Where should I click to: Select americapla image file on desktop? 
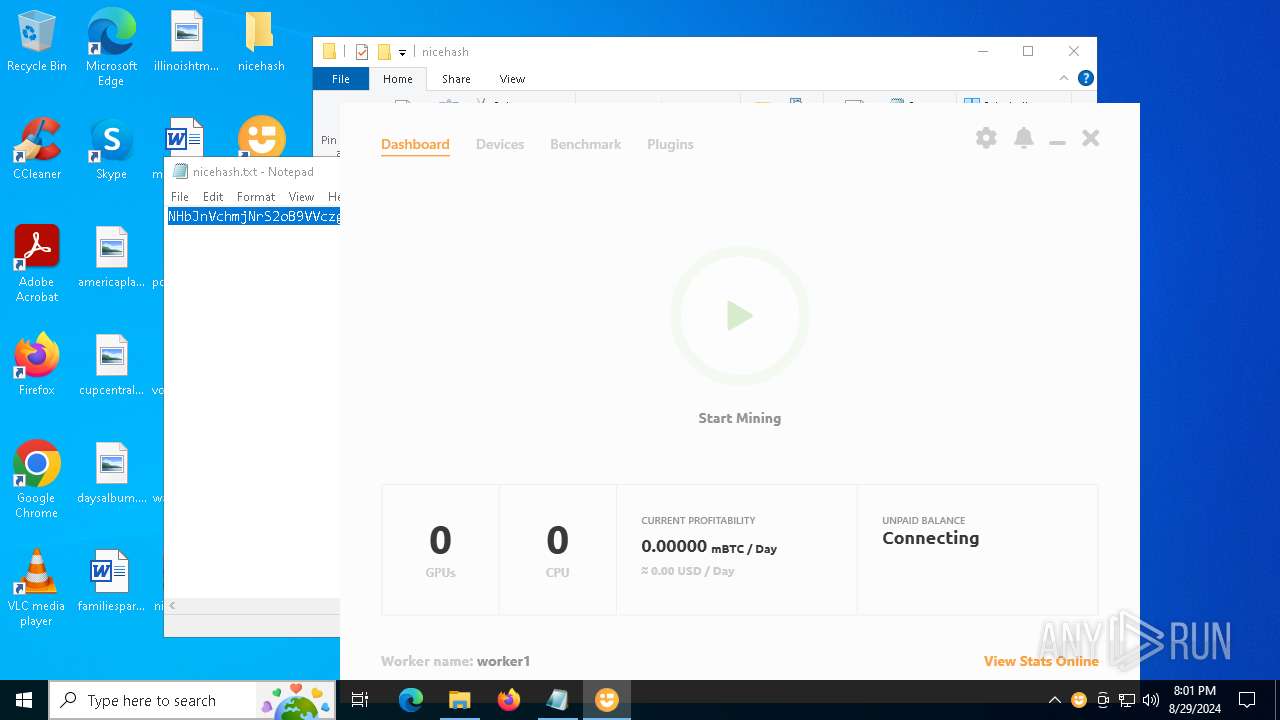111,257
